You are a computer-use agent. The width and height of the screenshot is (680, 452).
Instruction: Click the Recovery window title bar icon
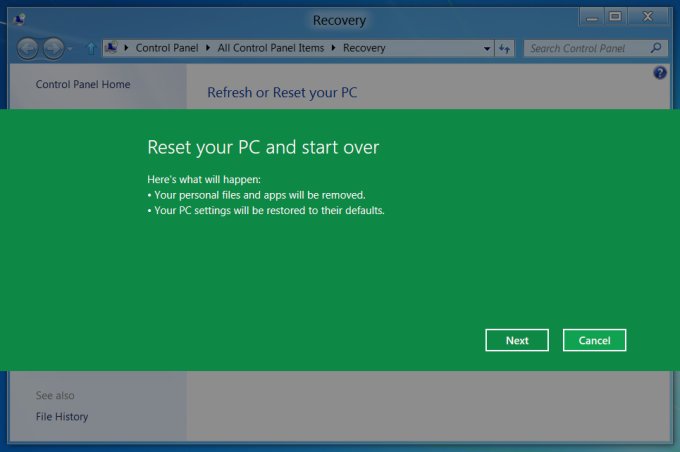(20, 19)
